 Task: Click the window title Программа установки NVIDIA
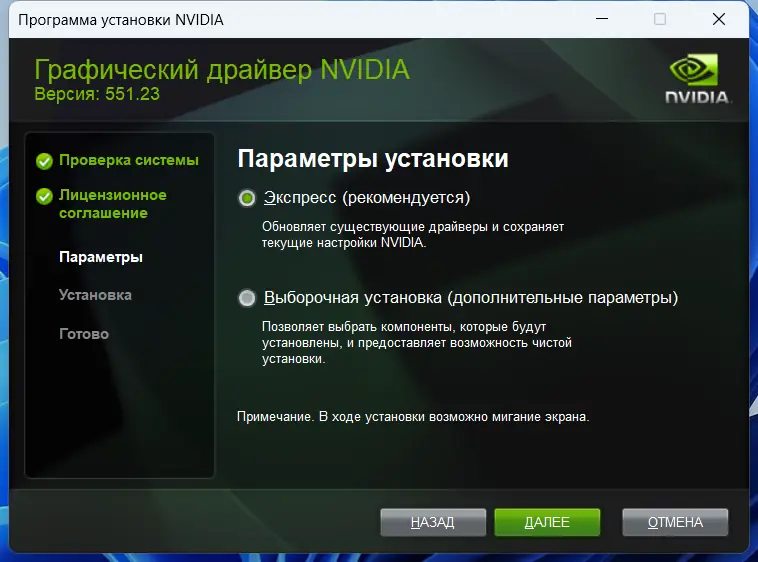pyautogui.click(x=121, y=20)
